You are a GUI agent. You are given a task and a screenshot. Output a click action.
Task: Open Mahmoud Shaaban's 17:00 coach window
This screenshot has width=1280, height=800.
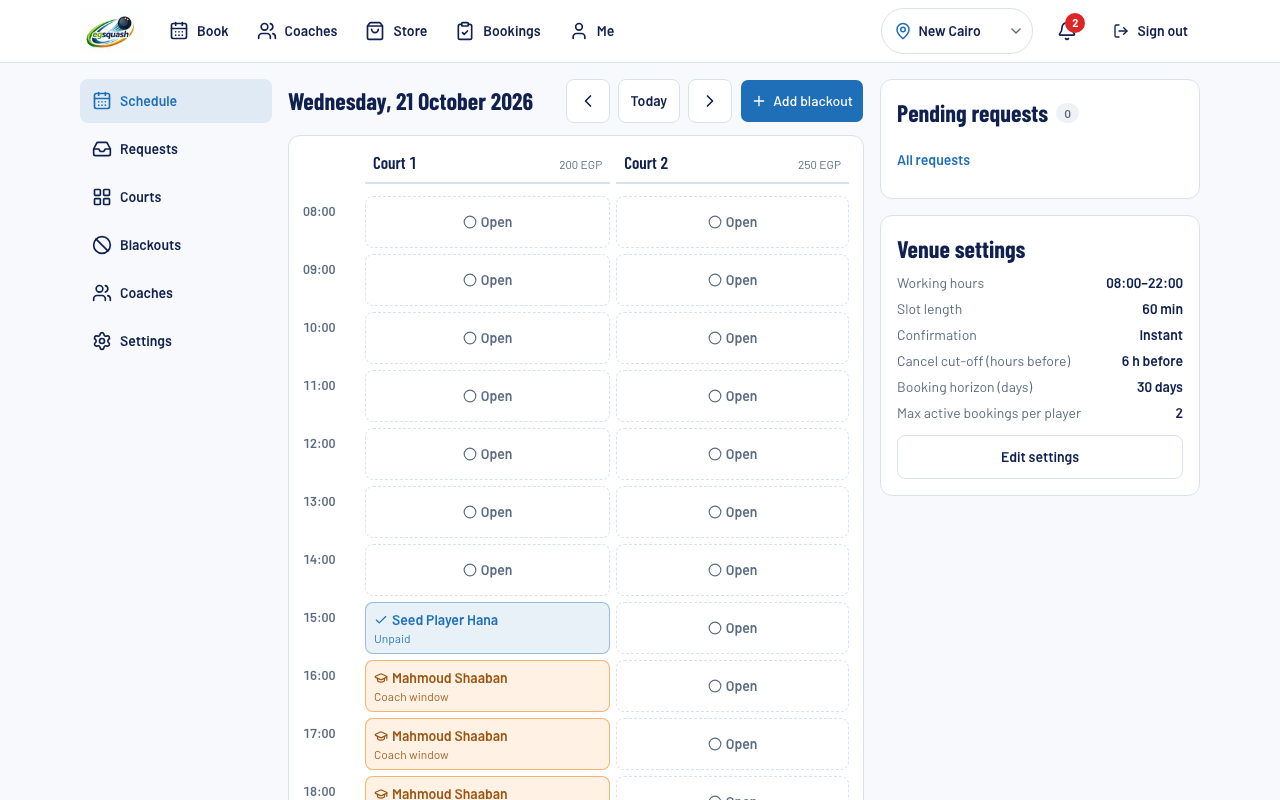(487, 744)
